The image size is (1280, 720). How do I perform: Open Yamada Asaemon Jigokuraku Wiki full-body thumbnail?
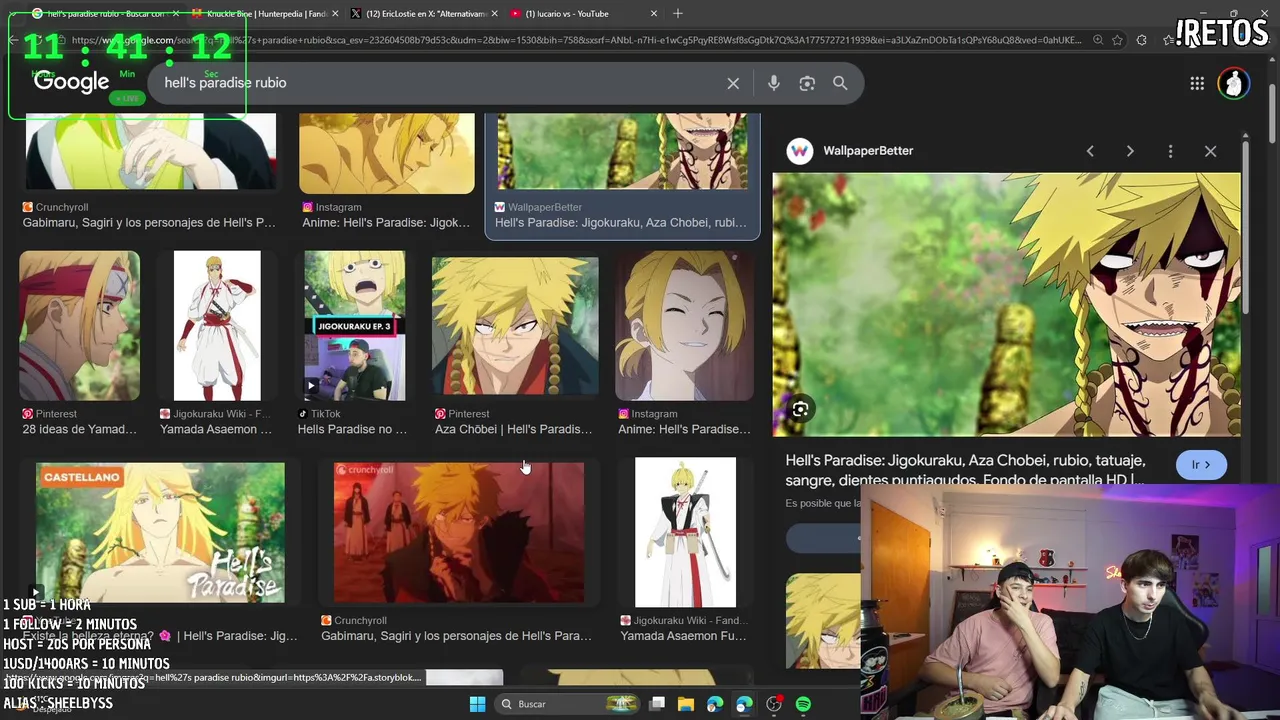click(x=217, y=326)
